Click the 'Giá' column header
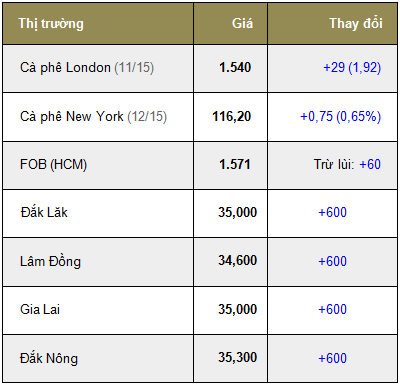Viewport: 400px width, 386px height. [242, 23]
